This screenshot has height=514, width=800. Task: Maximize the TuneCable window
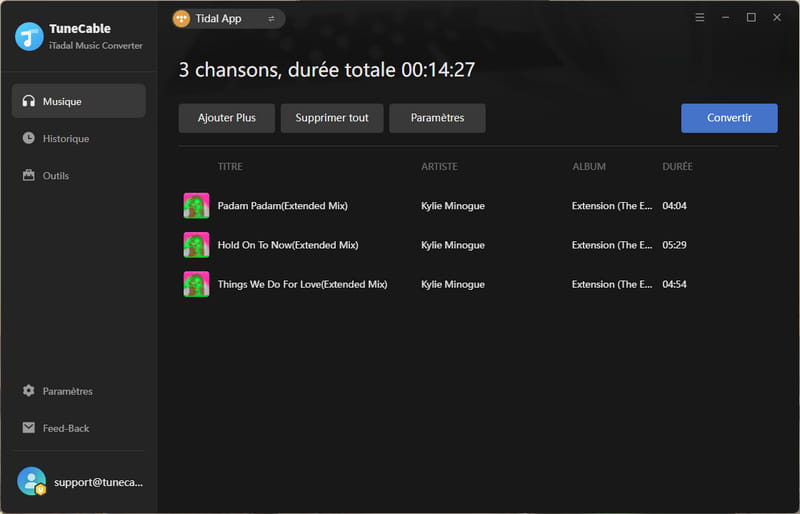tap(751, 17)
